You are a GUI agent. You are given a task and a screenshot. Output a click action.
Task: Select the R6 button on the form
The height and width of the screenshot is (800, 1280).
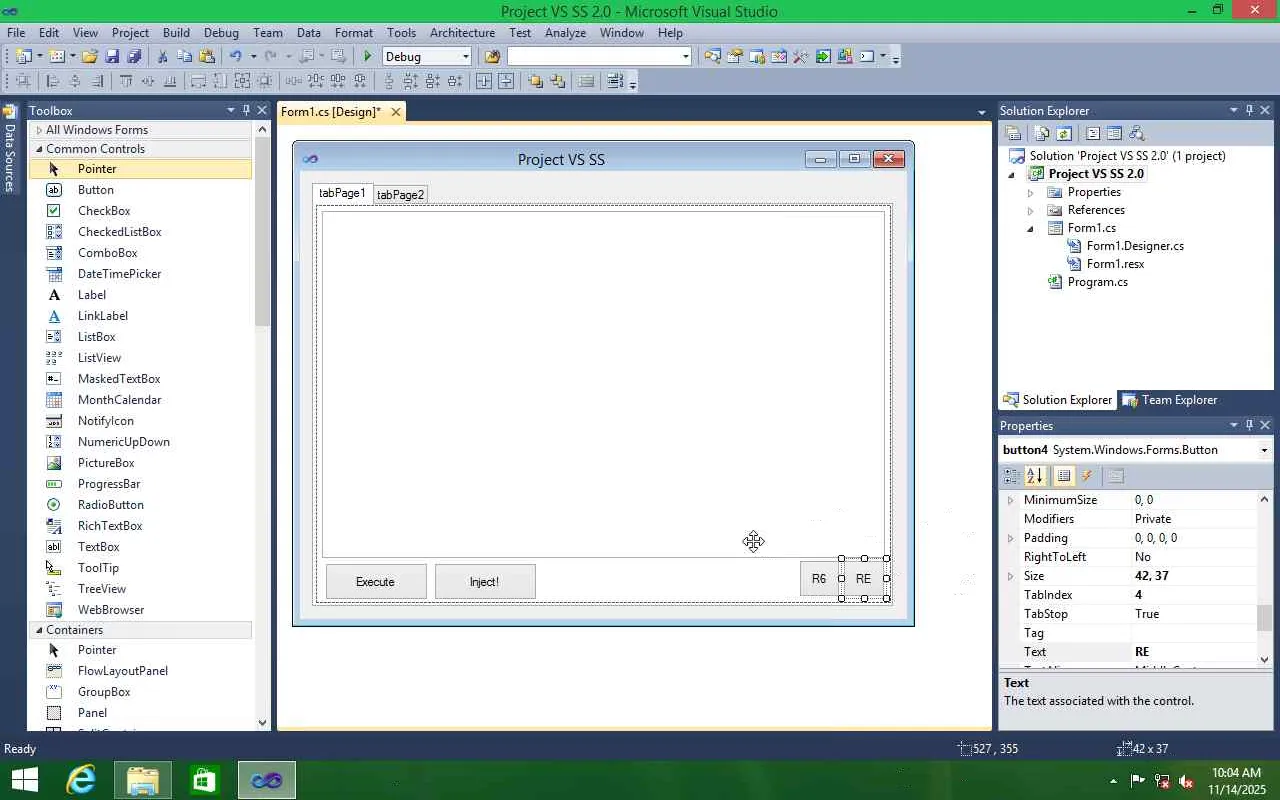pos(819,579)
